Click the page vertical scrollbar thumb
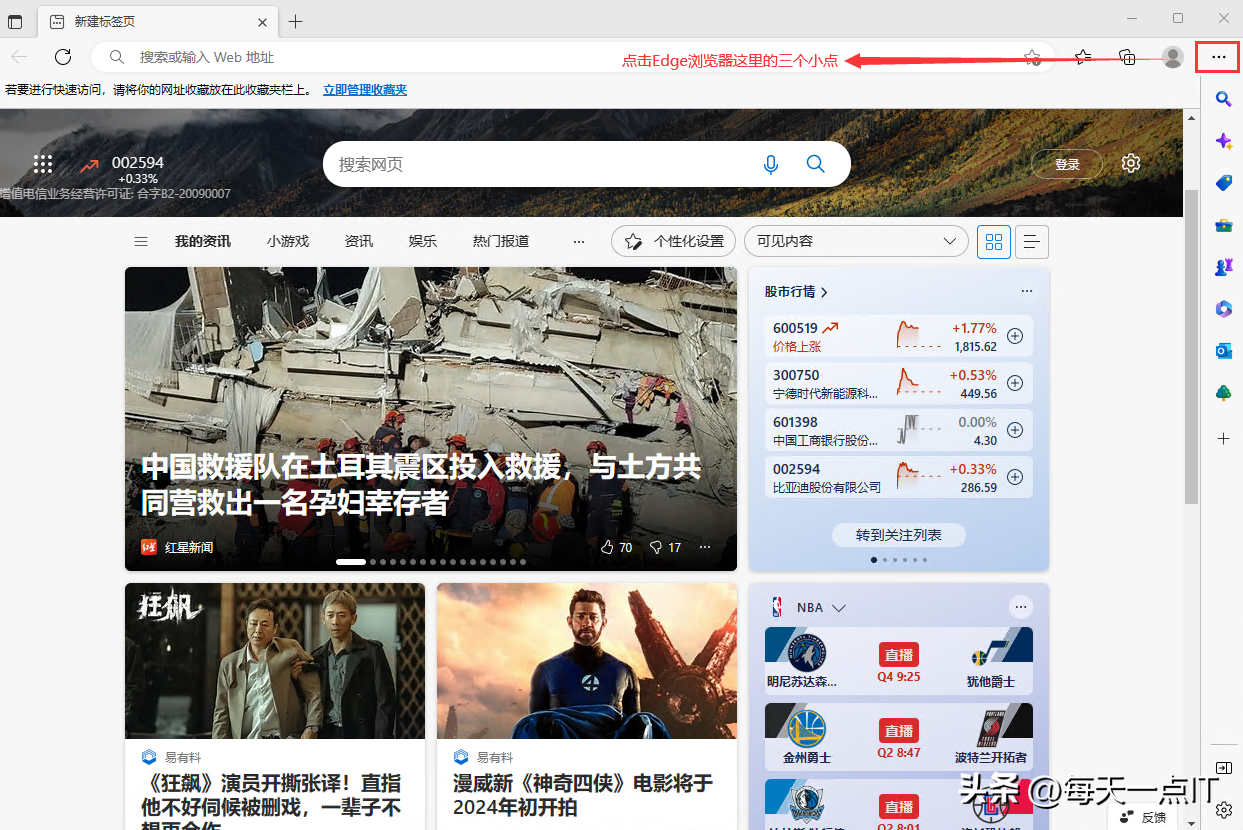Viewport: 1243px width, 830px height. pos(1191,345)
